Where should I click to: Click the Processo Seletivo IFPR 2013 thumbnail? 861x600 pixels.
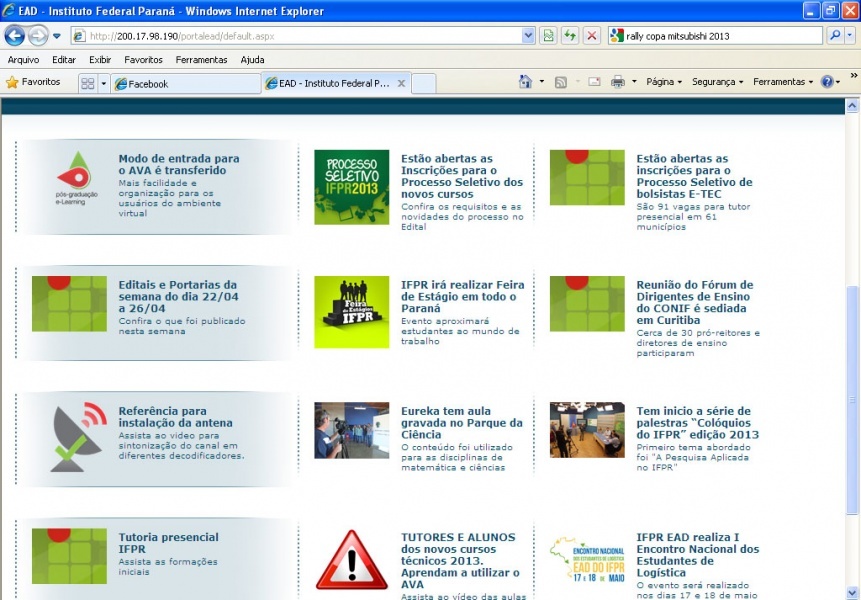pos(351,187)
